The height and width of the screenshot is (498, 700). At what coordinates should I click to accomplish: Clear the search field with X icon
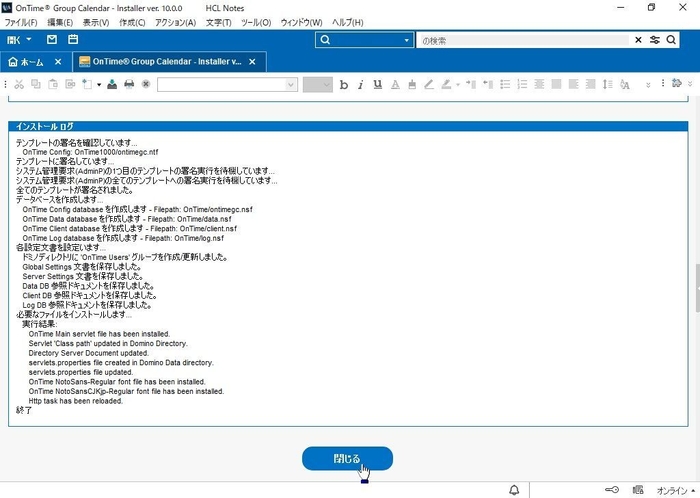(639, 40)
